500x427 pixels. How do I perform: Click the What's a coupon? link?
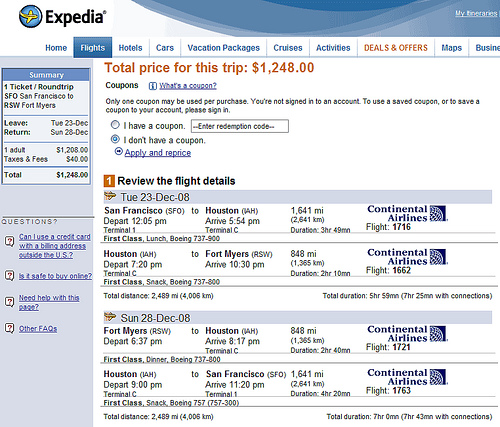[x=188, y=86]
